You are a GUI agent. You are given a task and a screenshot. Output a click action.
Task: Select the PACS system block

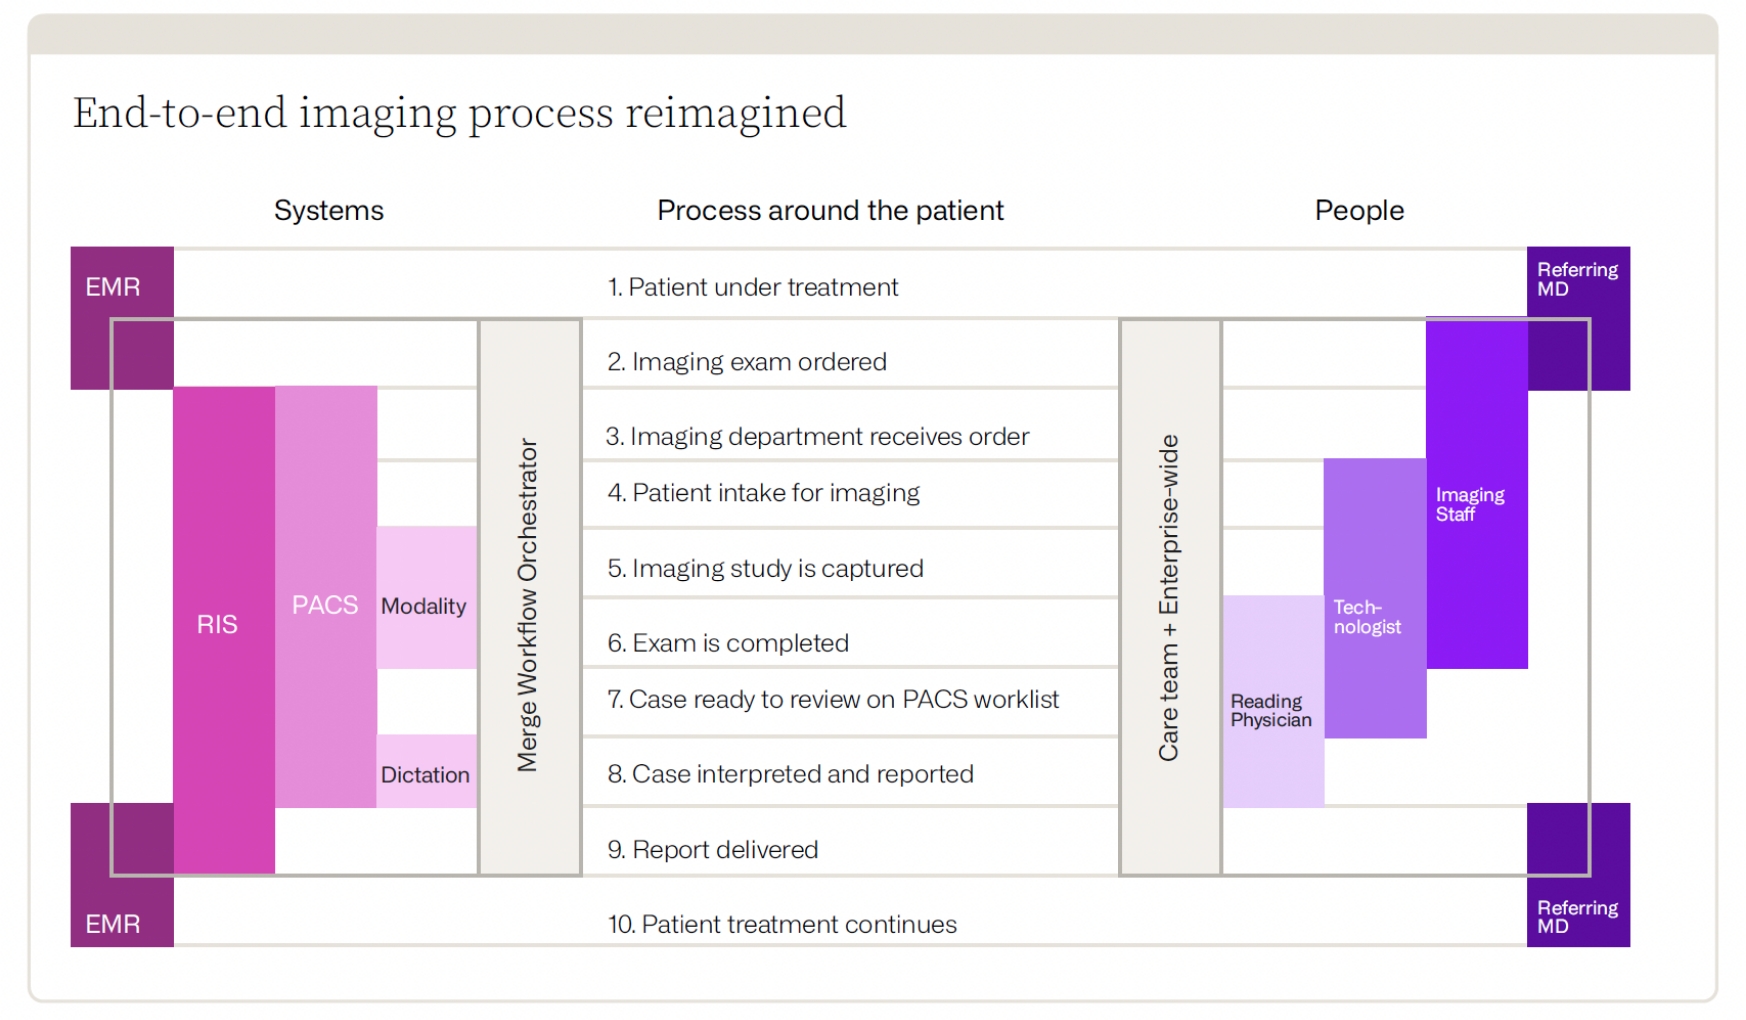(x=325, y=604)
